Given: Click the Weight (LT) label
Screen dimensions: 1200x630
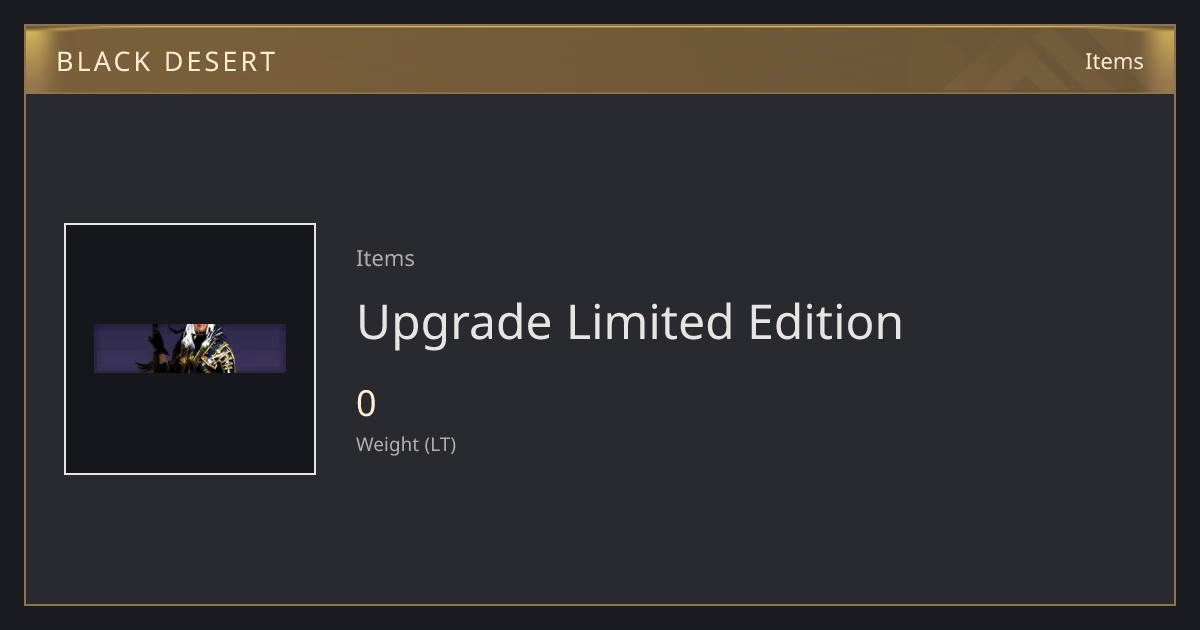Looking at the screenshot, I should coord(406,444).
